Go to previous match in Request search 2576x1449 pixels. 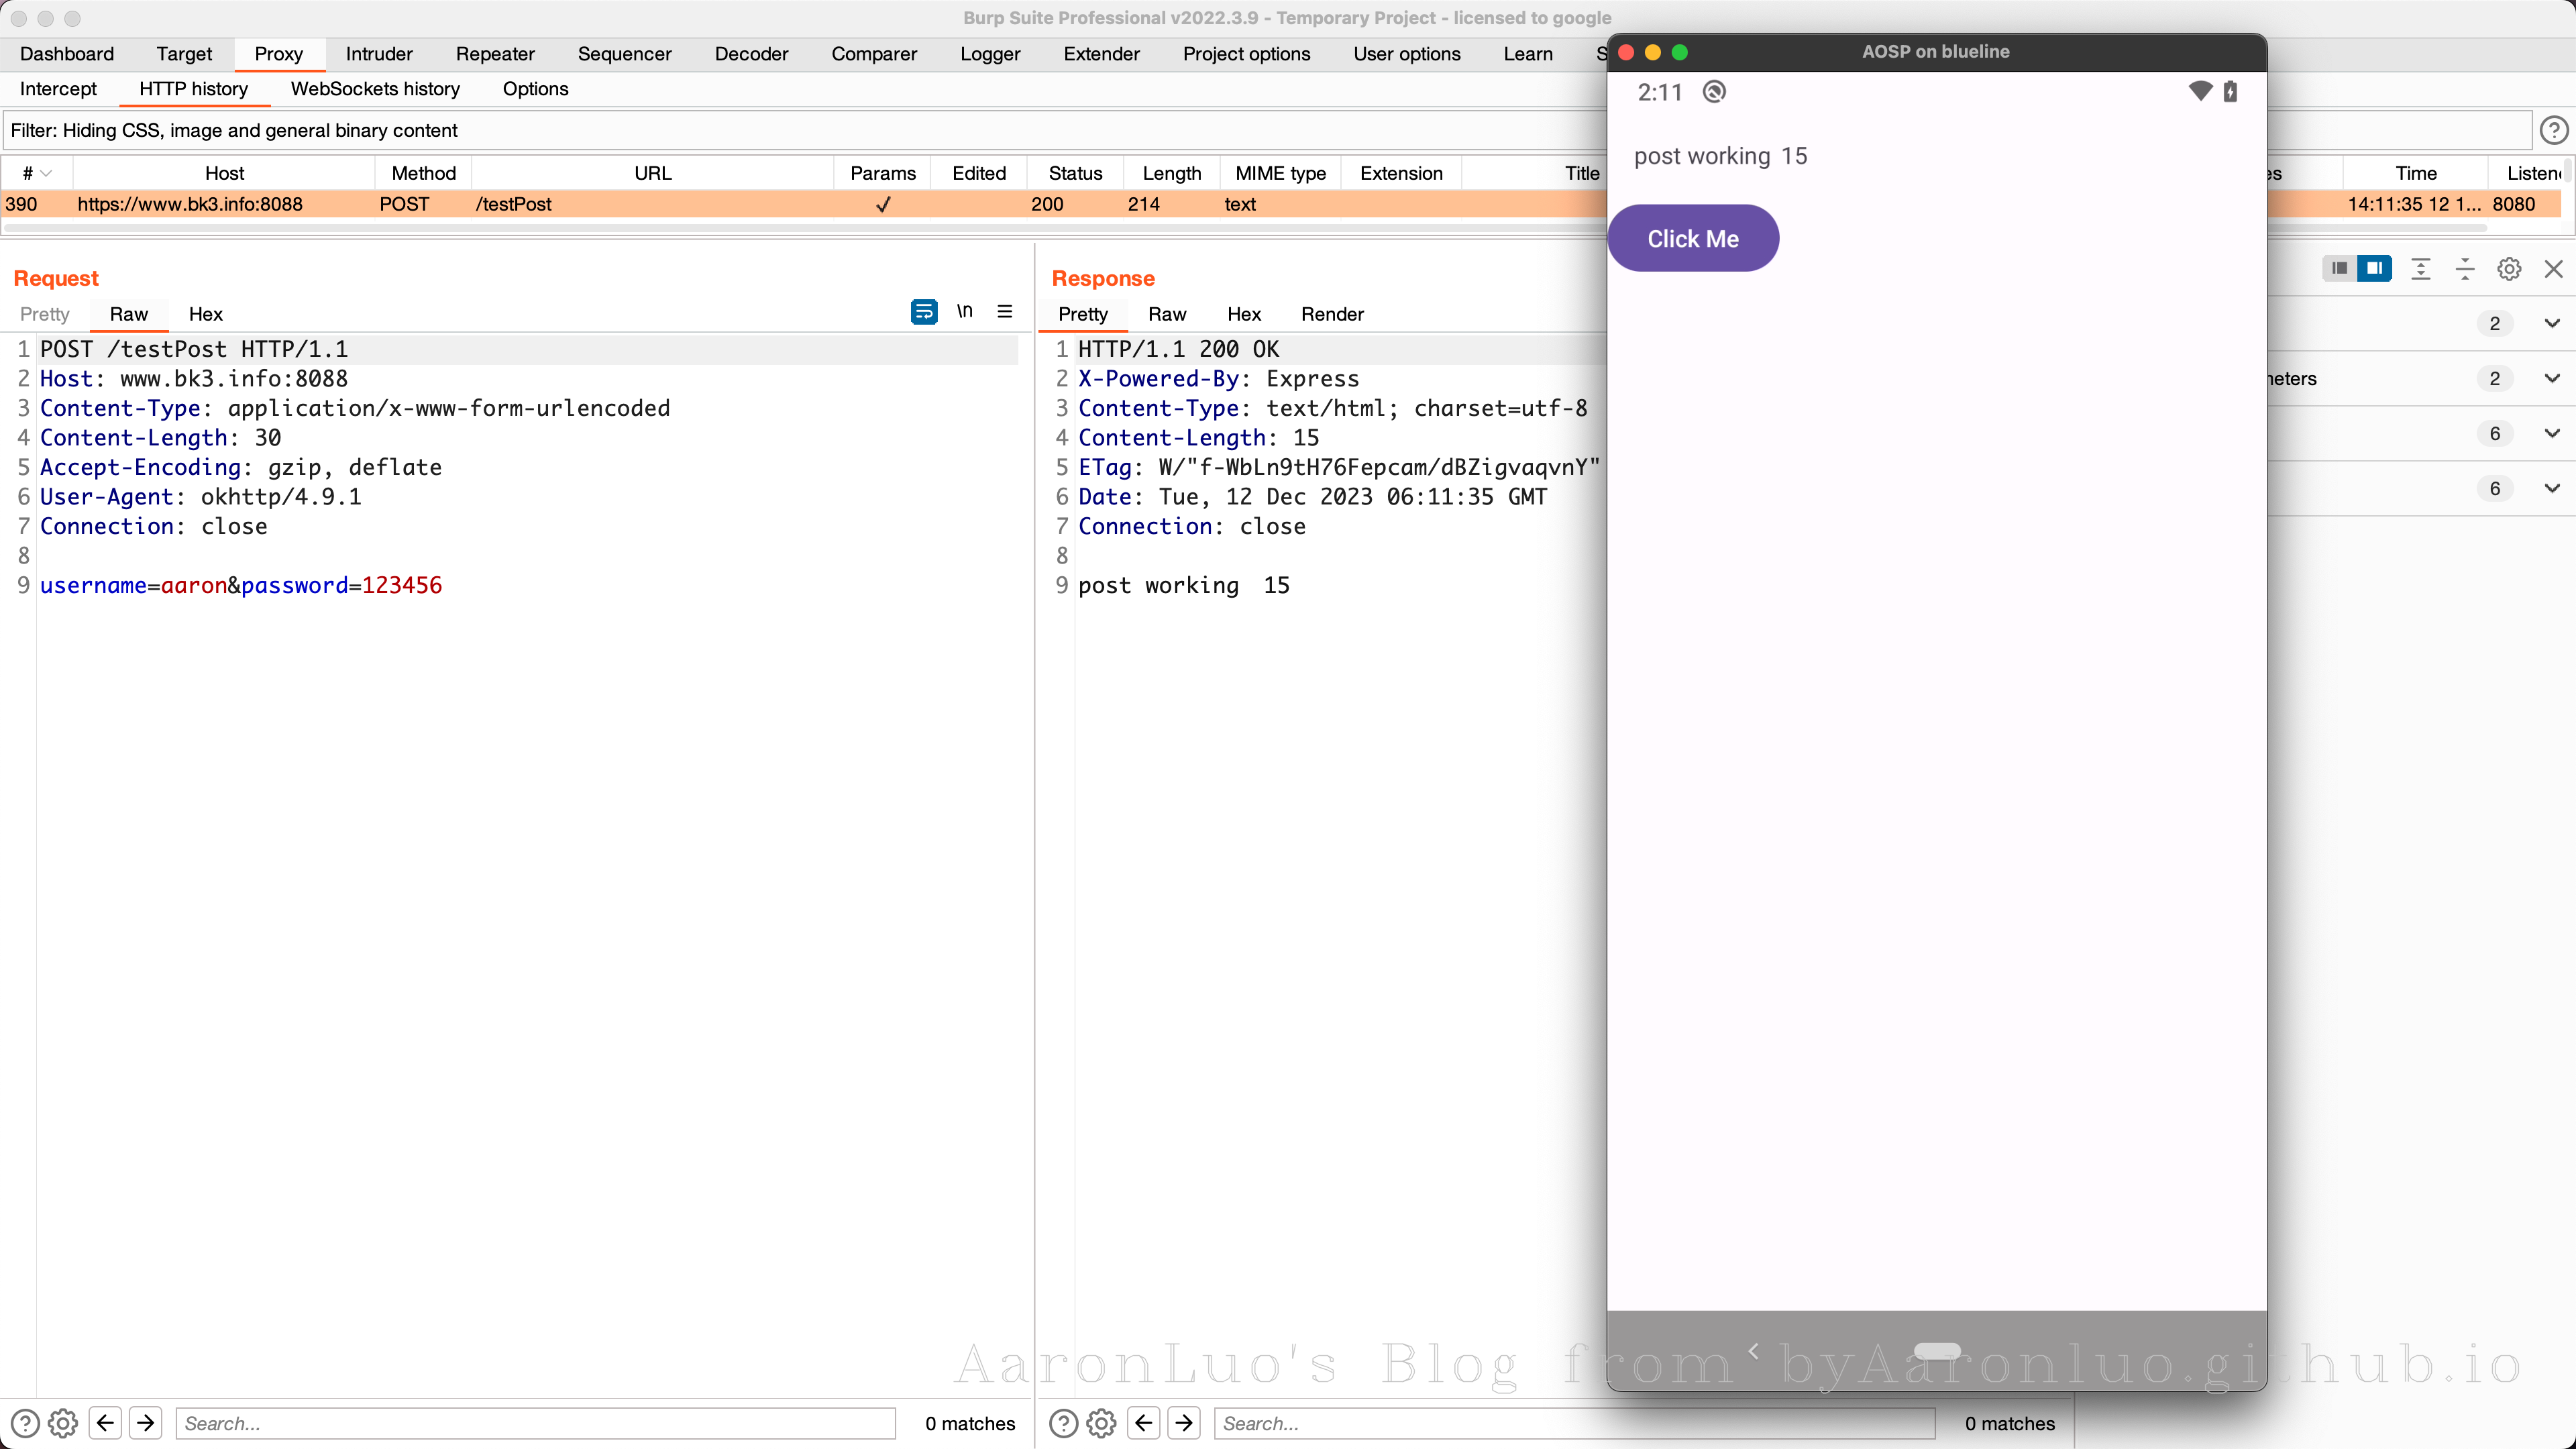105,1422
